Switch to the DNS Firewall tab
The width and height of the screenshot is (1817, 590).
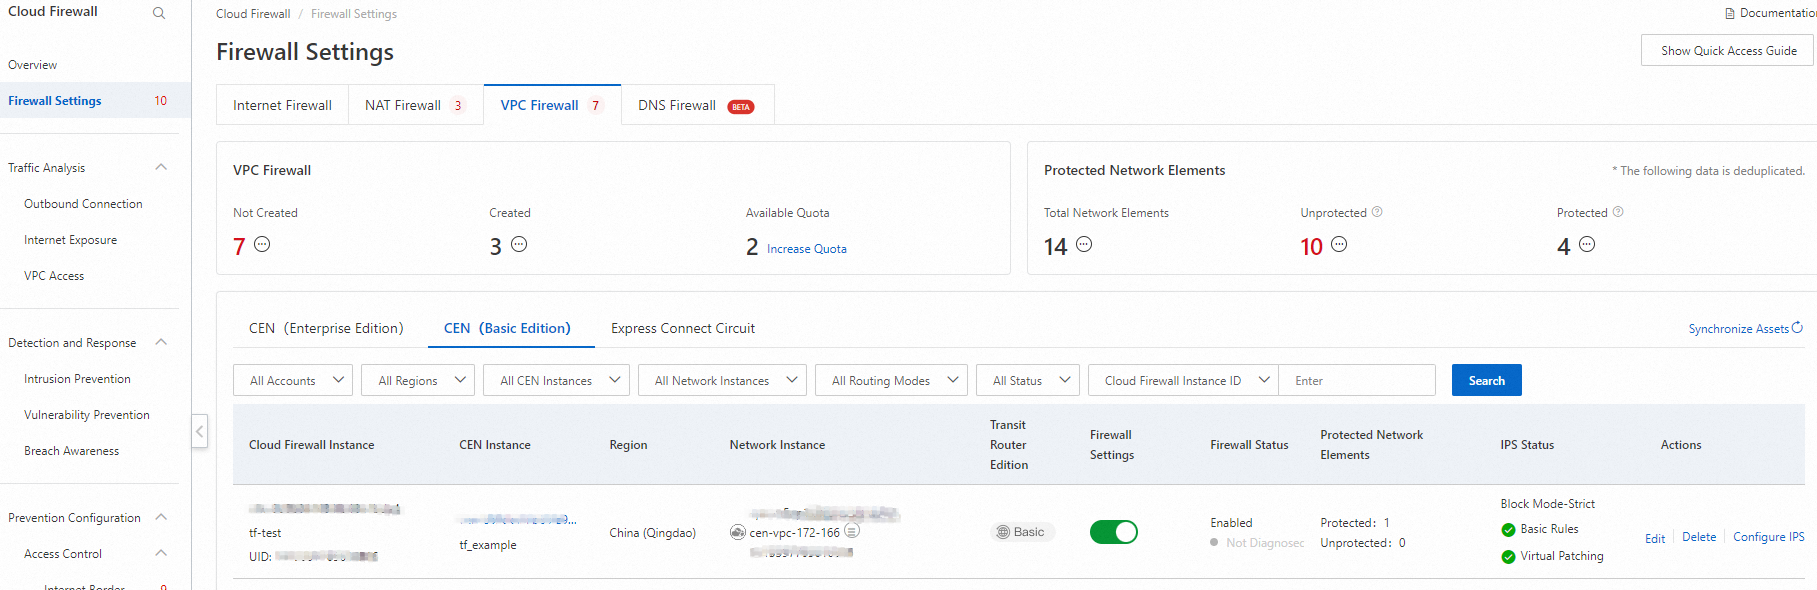click(697, 105)
